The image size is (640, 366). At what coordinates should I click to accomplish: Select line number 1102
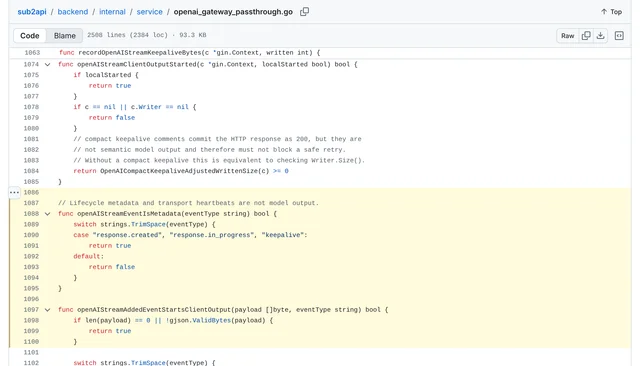pos(31,363)
